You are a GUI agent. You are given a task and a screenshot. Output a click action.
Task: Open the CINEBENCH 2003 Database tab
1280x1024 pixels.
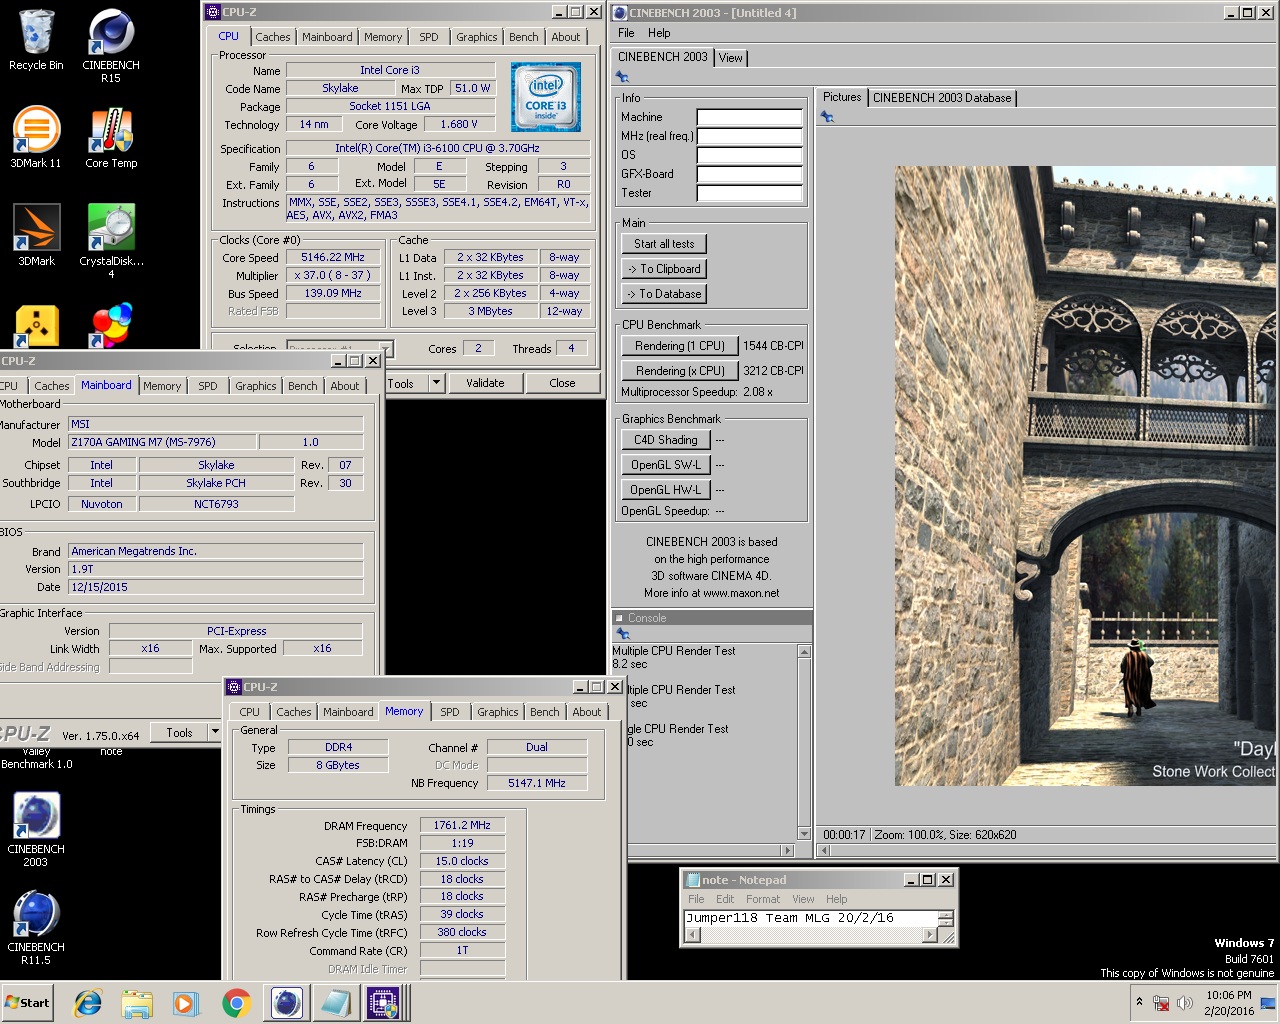tap(942, 98)
